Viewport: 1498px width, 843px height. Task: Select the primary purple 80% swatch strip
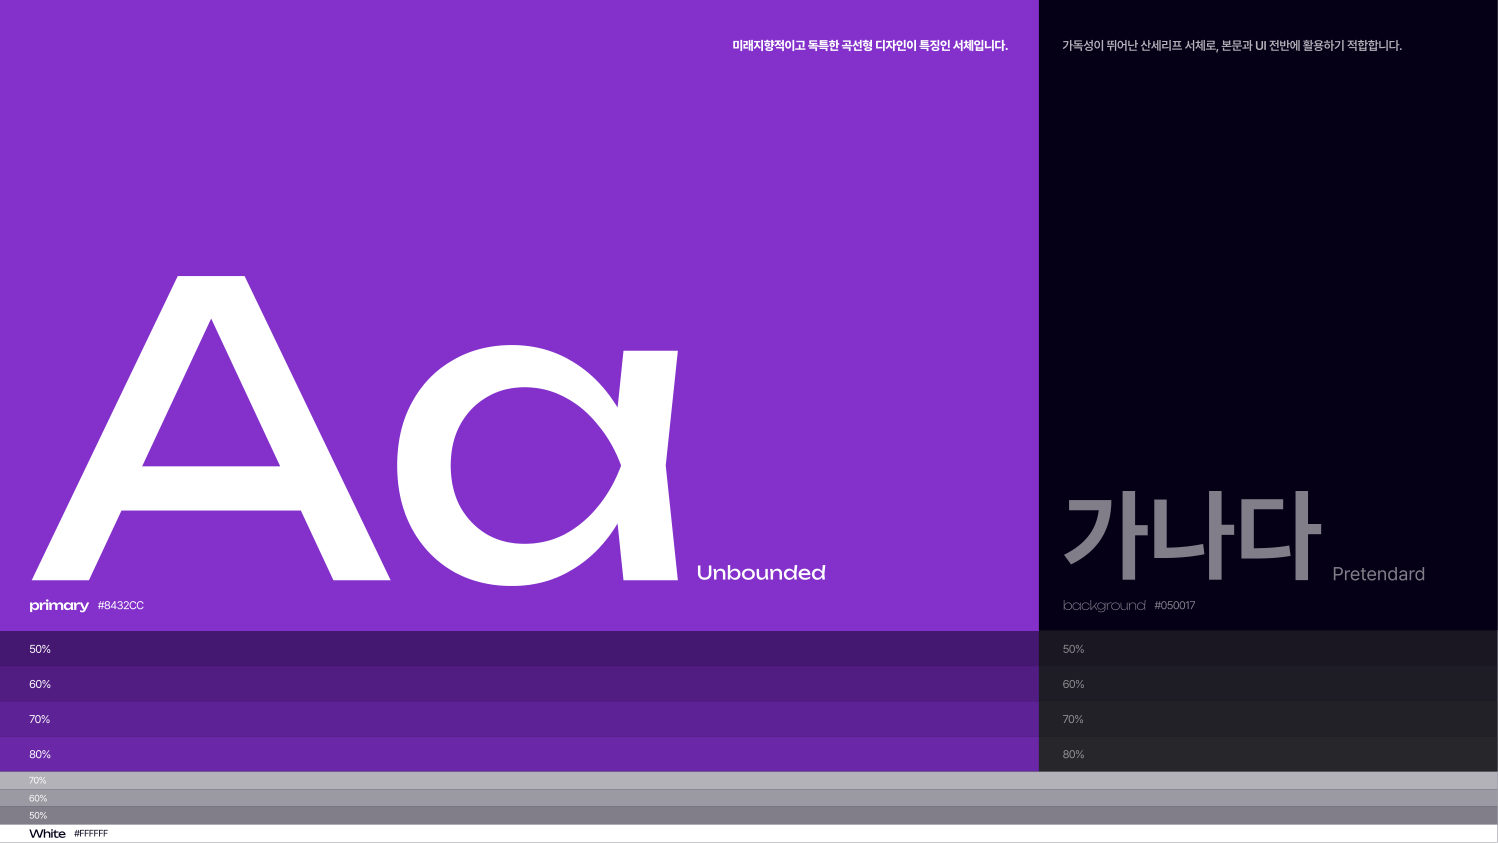[x=519, y=754]
